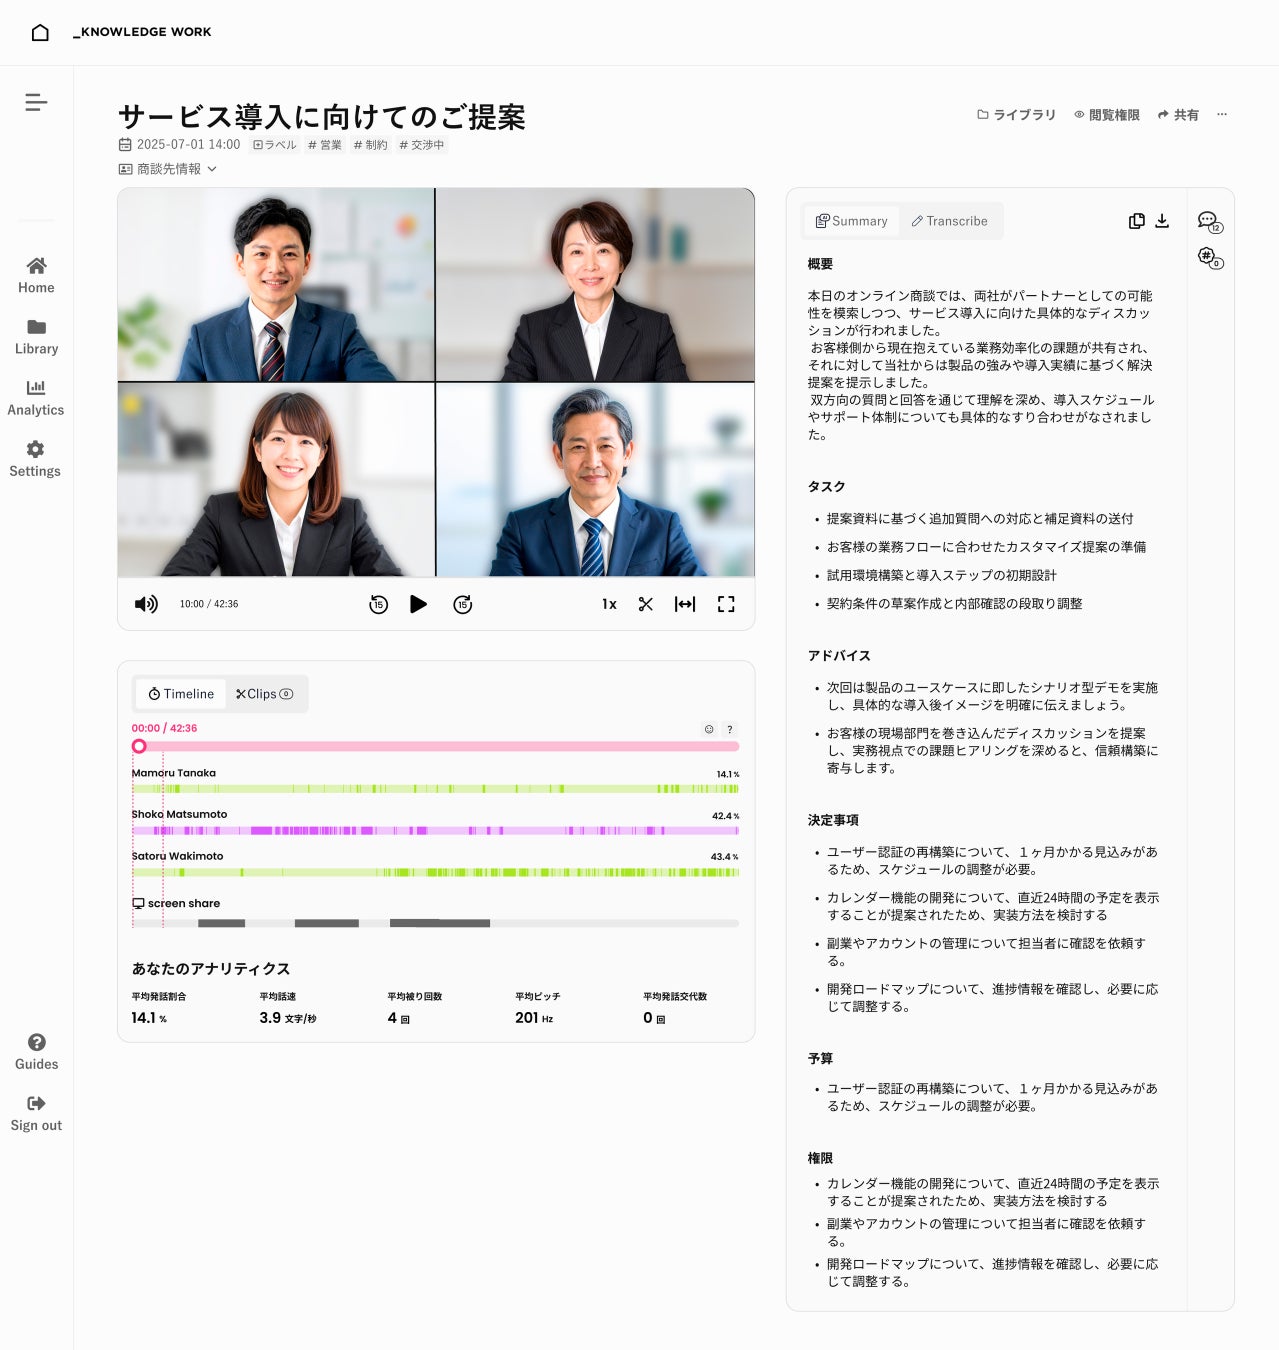Copy summary to clipboard
Screen dimensions: 1279x1350
1137,221
